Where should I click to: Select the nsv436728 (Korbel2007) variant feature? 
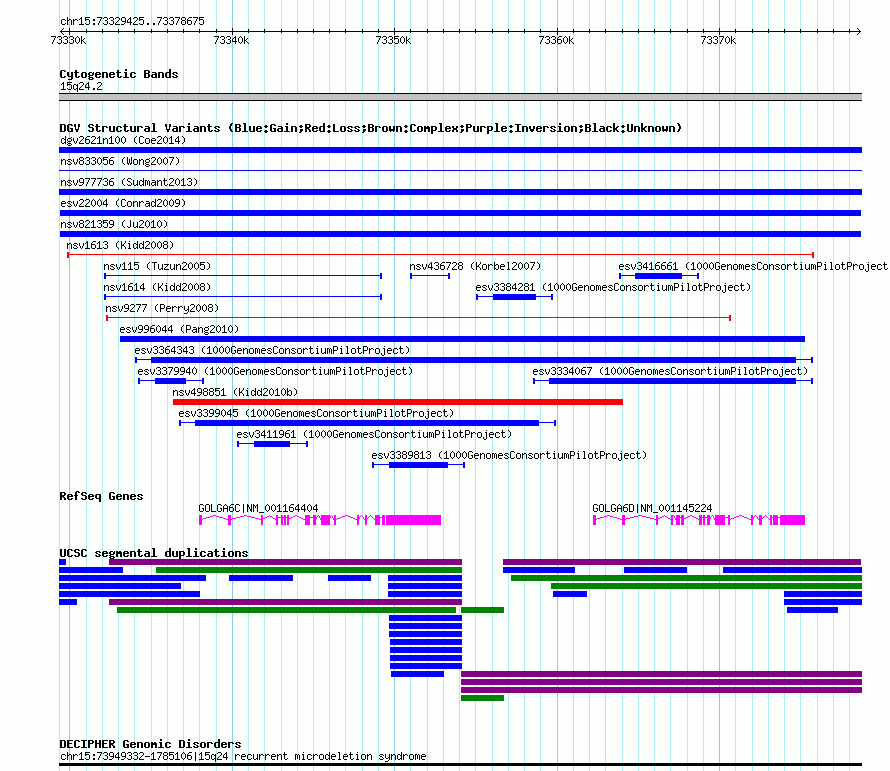pos(430,276)
